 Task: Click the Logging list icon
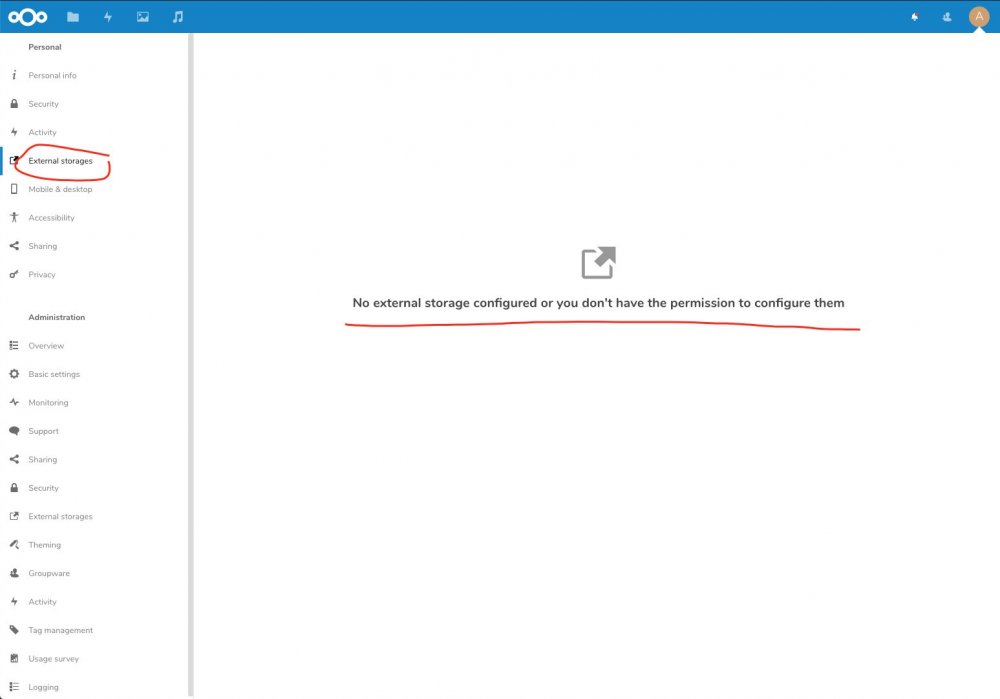point(14,687)
